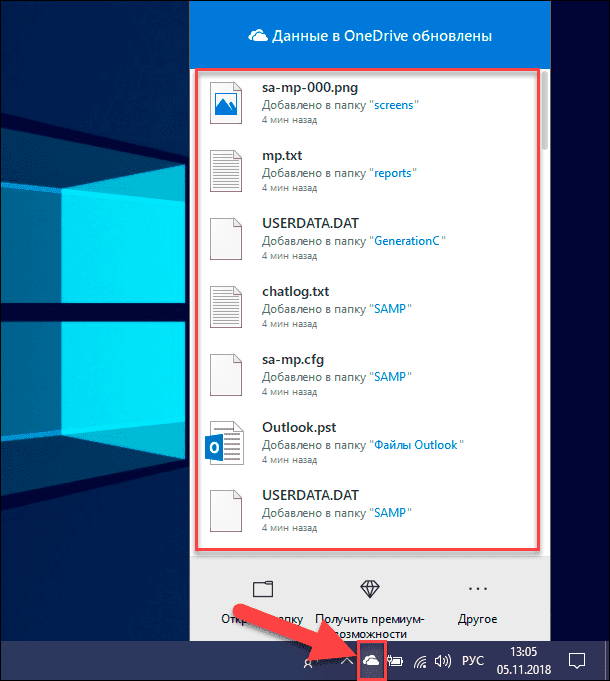Screen dimensions: 610x681
Task: Open the "Файлы Outlook" folder link
Action: point(416,445)
